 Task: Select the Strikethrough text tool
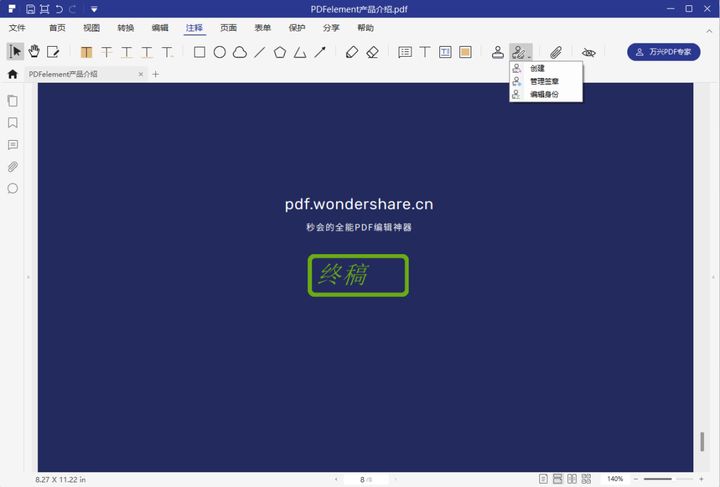pyautogui.click(x=107, y=52)
